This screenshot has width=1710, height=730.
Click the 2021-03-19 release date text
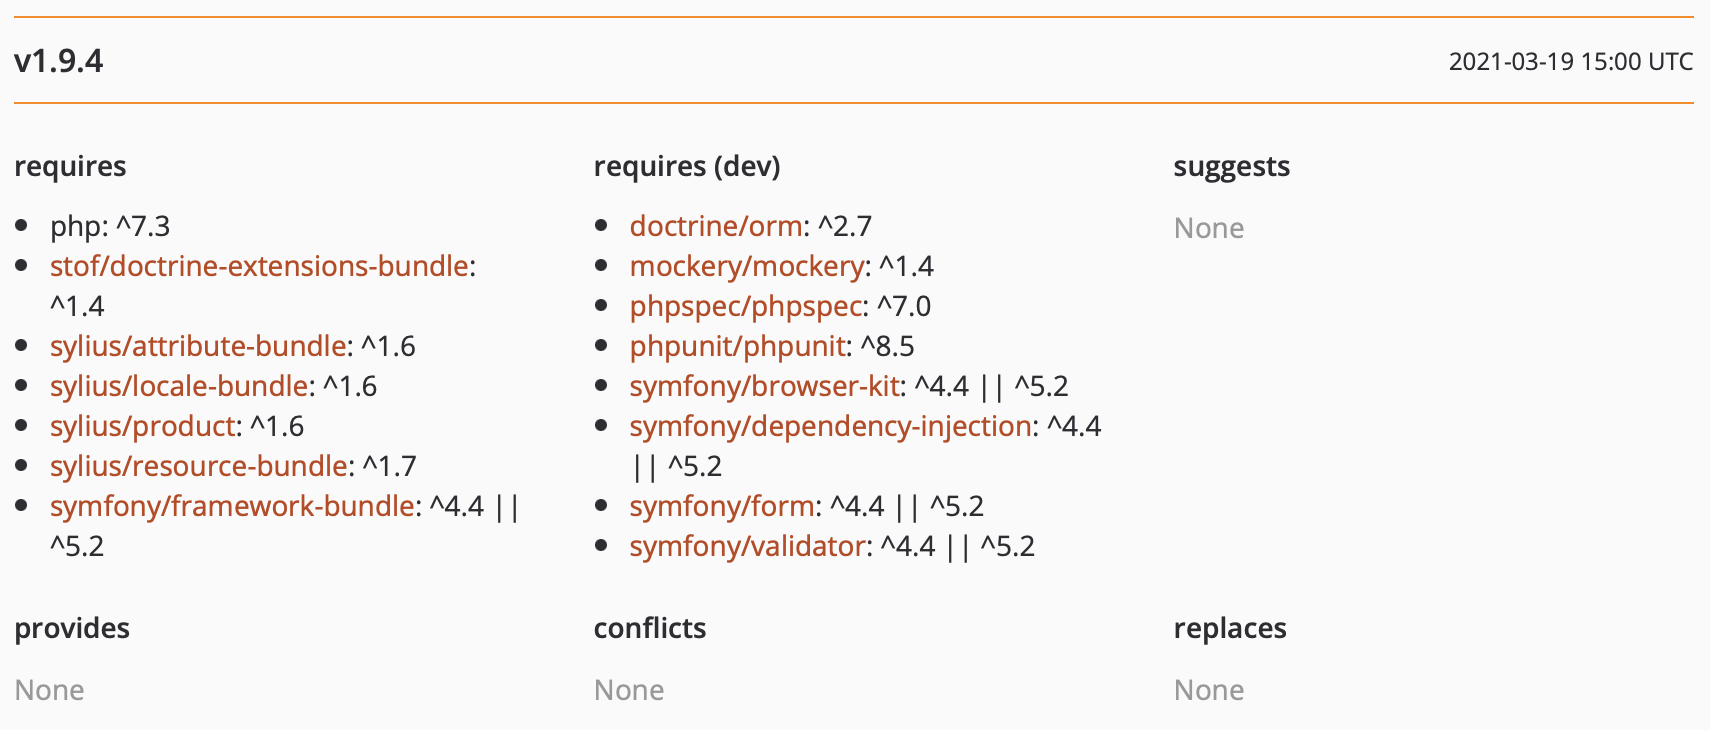[1570, 62]
